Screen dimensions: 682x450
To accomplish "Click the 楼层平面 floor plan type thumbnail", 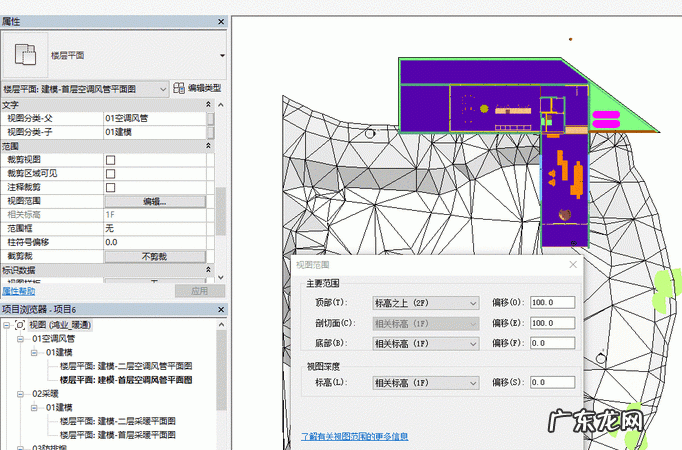I will [x=25, y=54].
